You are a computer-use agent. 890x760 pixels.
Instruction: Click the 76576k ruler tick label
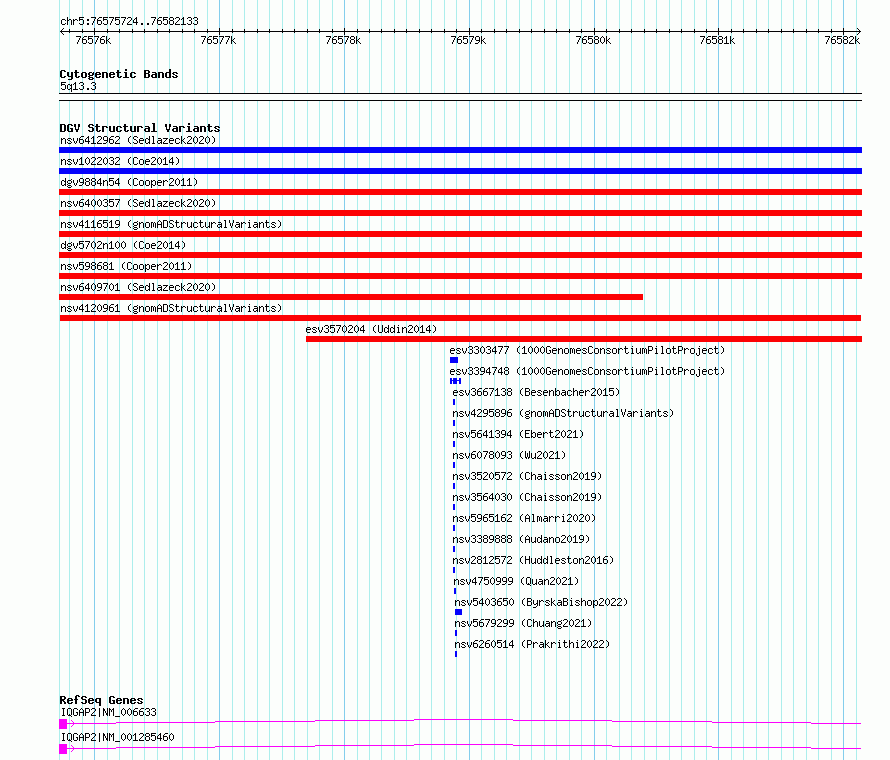[93, 40]
